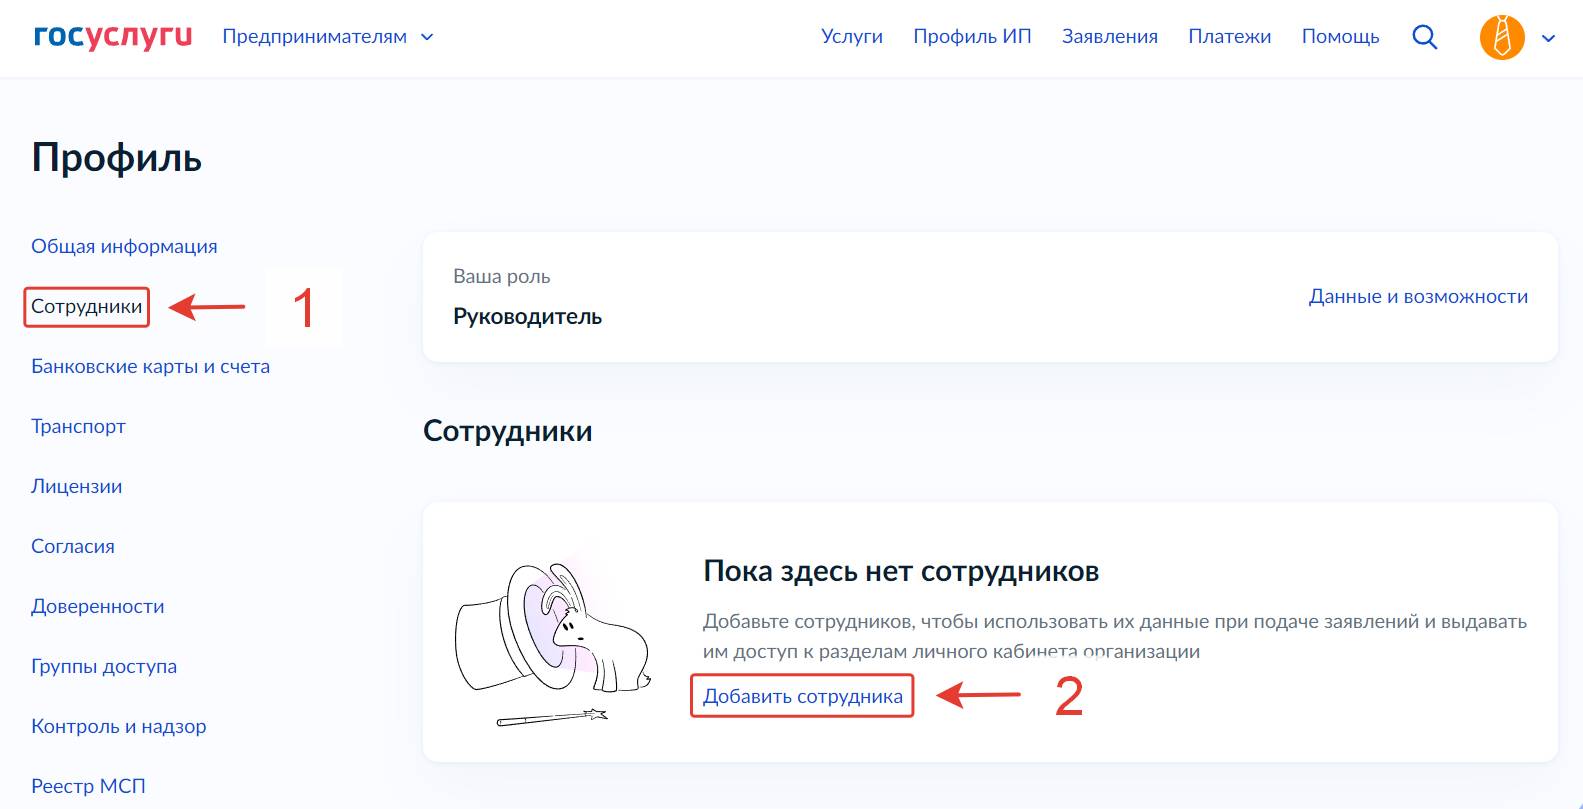The image size is (1583, 809).
Task: Open the Помощь menu item
Action: coord(1340,36)
